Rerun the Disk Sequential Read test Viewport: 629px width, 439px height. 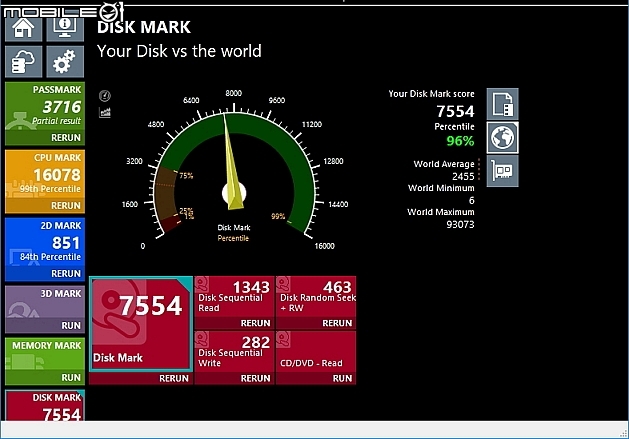[x=255, y=323]
